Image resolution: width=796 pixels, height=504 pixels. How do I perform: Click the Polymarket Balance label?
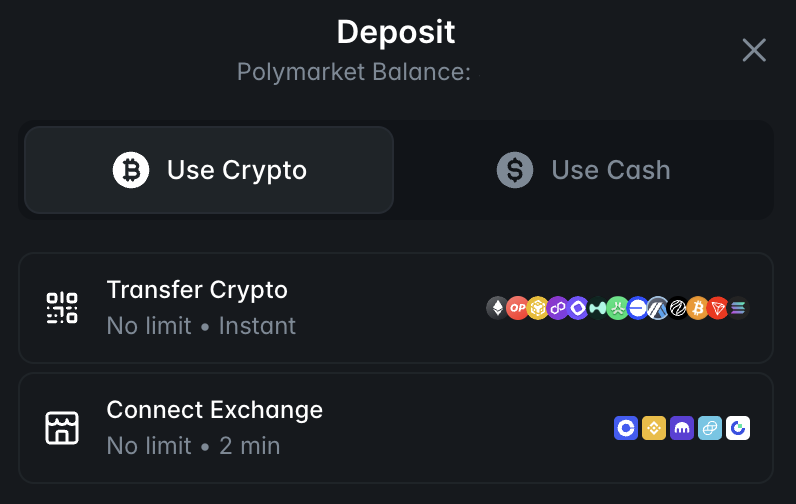[x=354, y=72]
